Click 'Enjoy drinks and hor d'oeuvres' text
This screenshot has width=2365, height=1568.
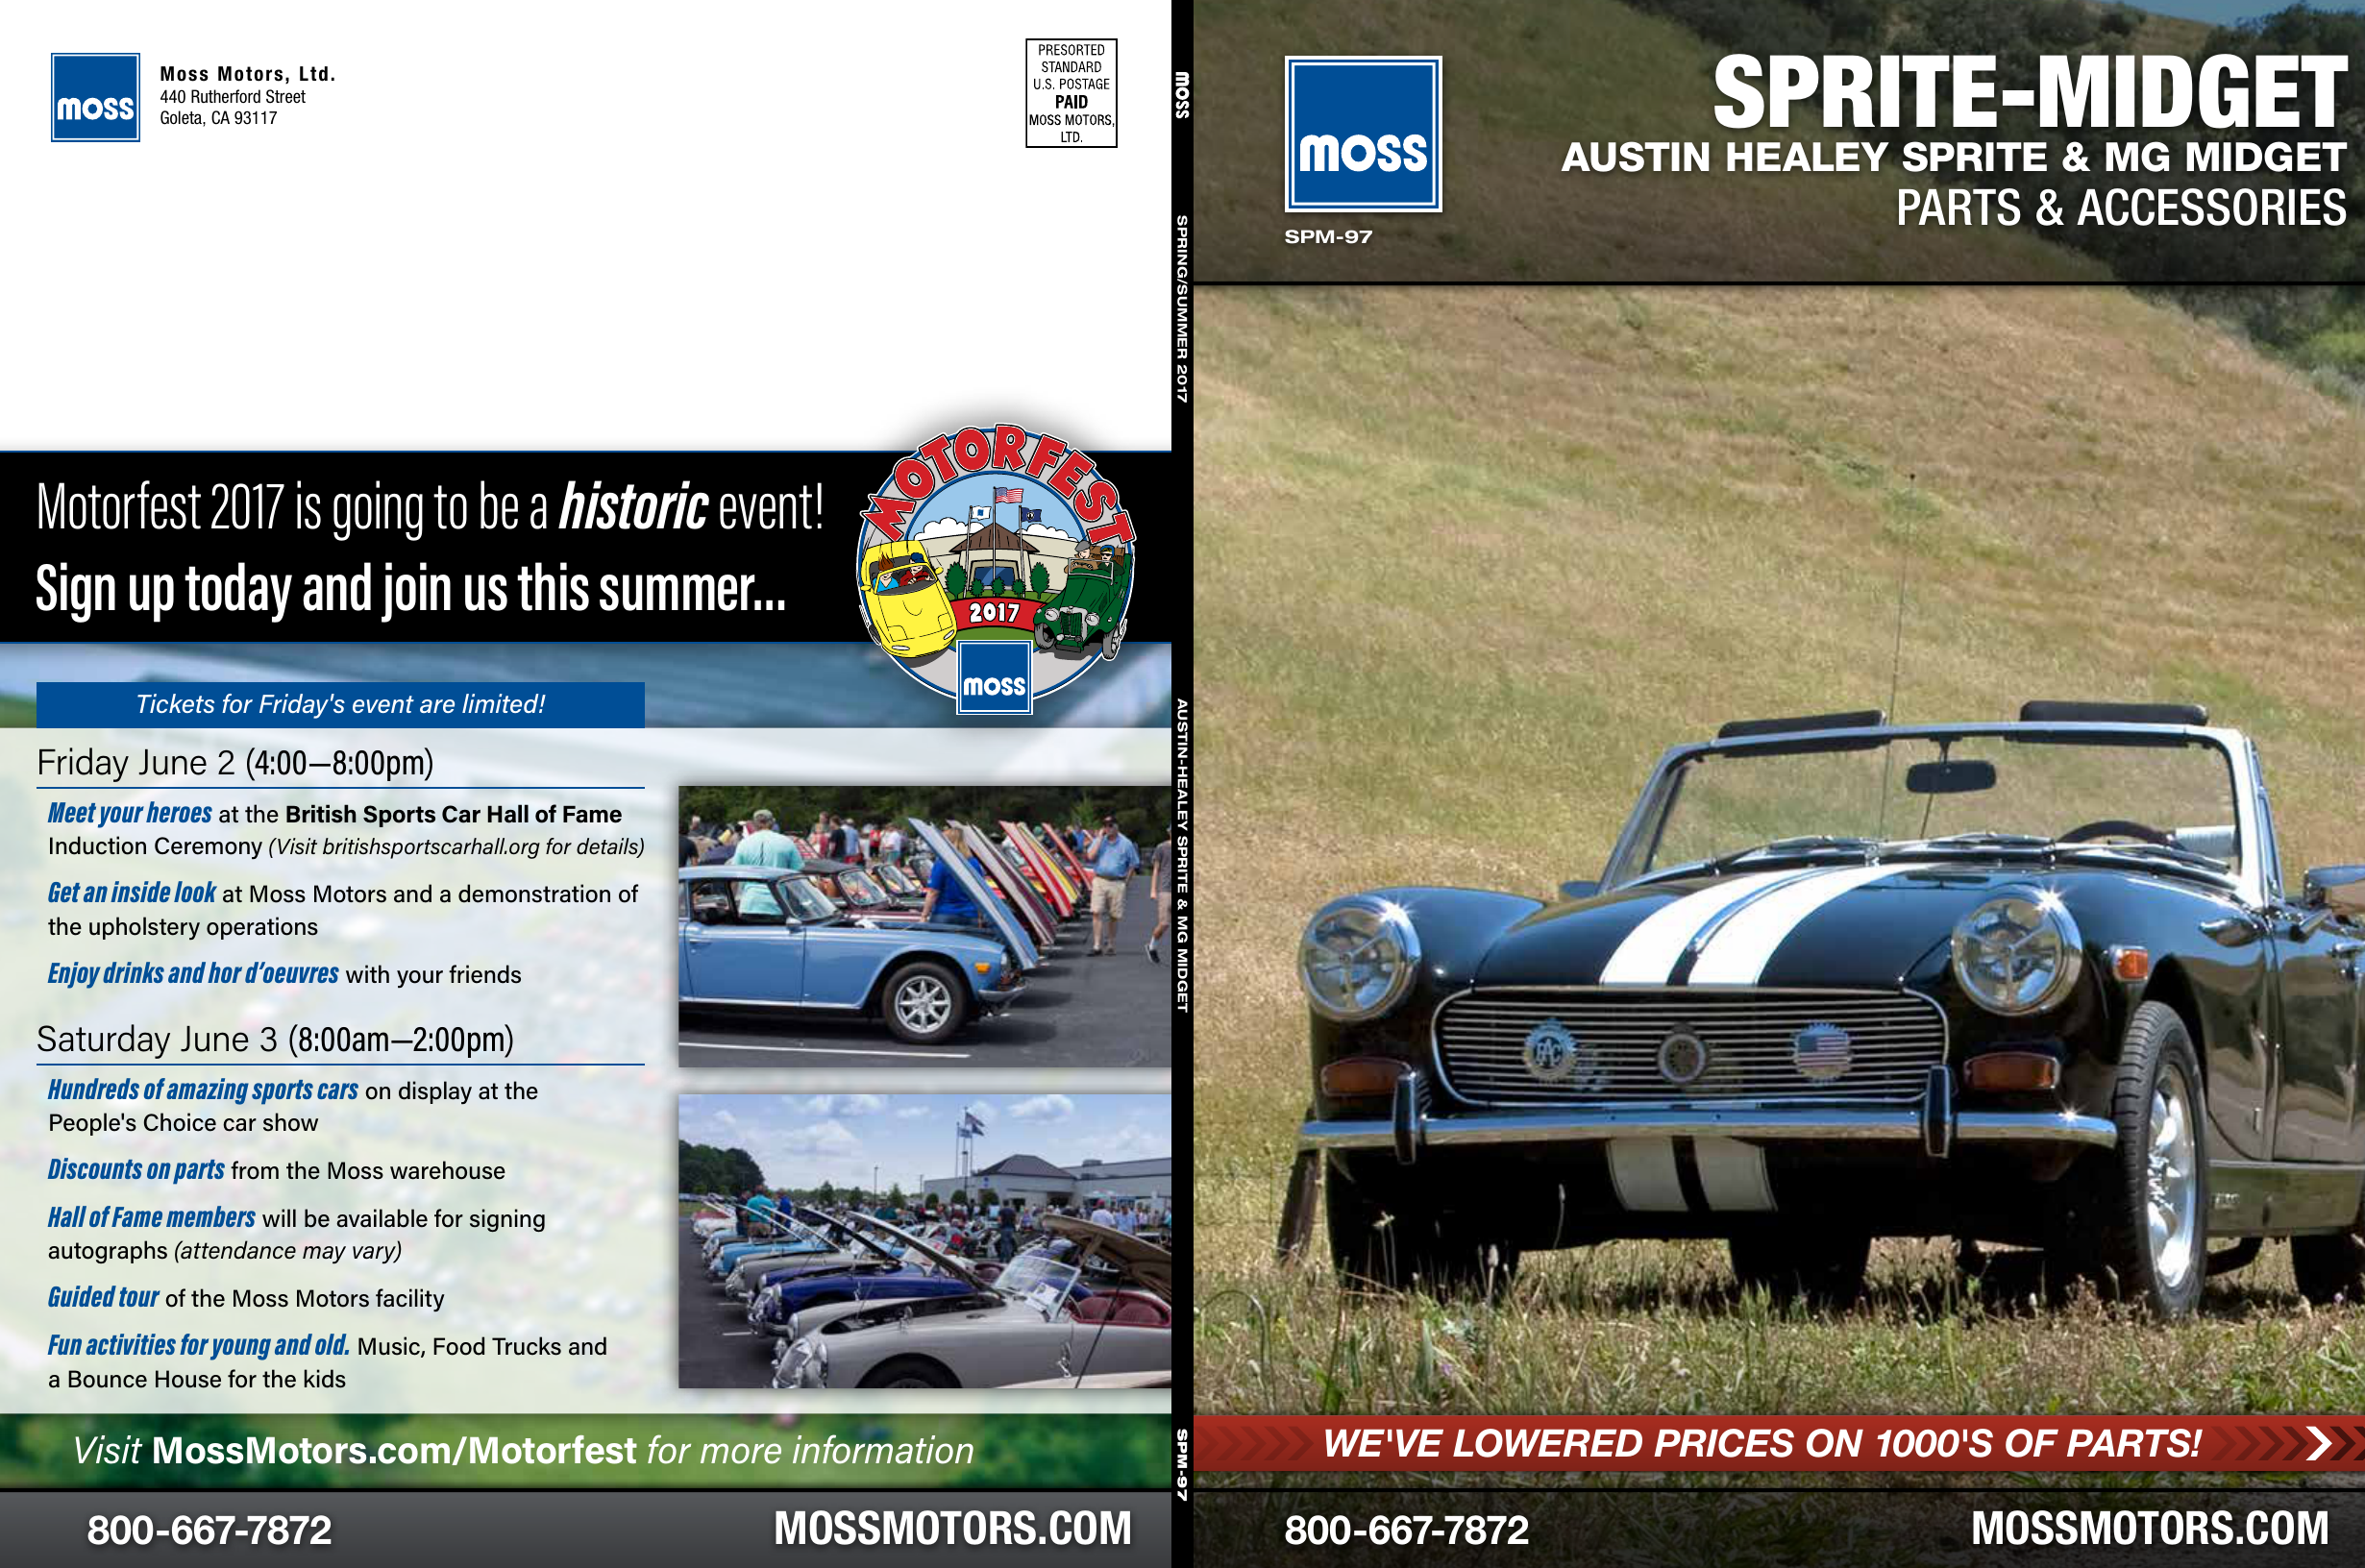193,973
